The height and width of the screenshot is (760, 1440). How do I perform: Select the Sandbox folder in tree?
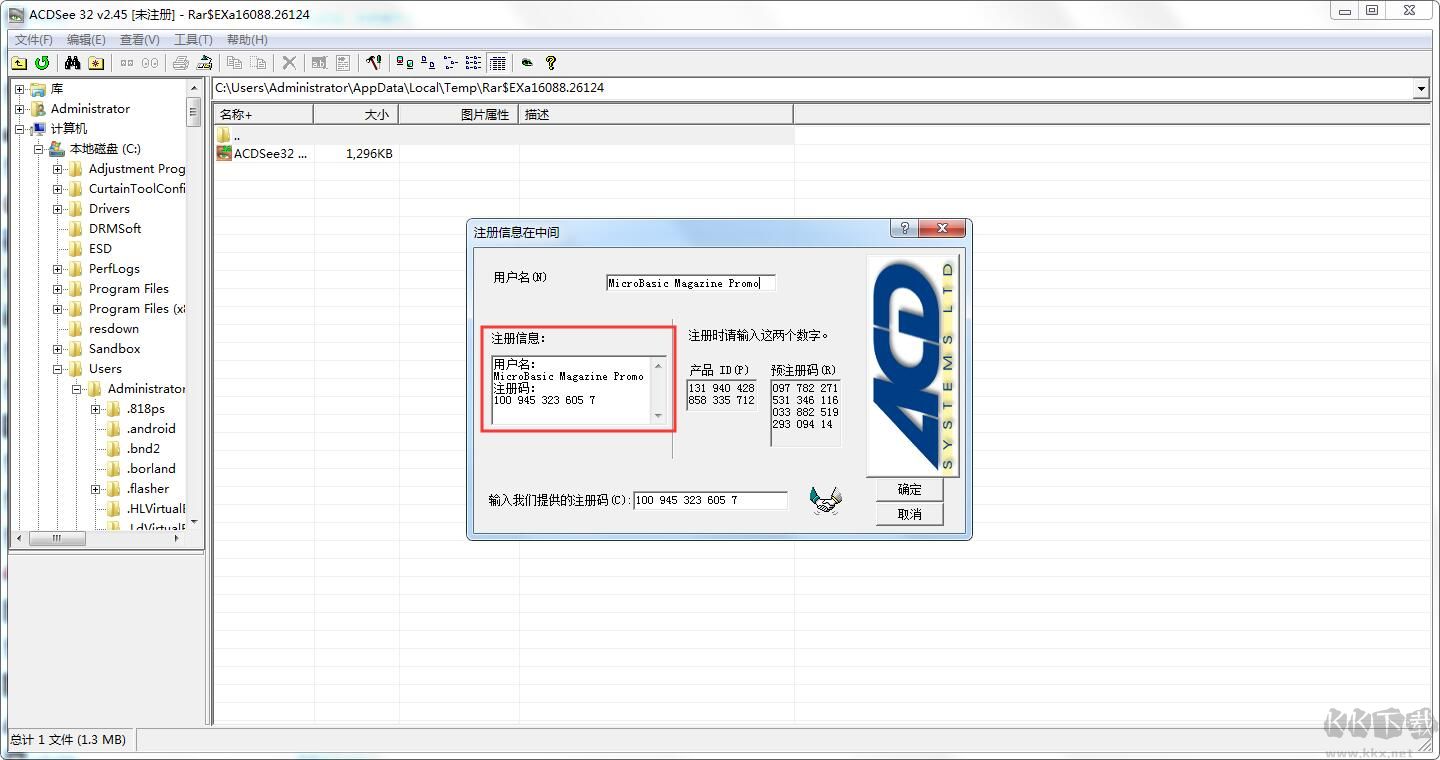(x=114, y=349)
